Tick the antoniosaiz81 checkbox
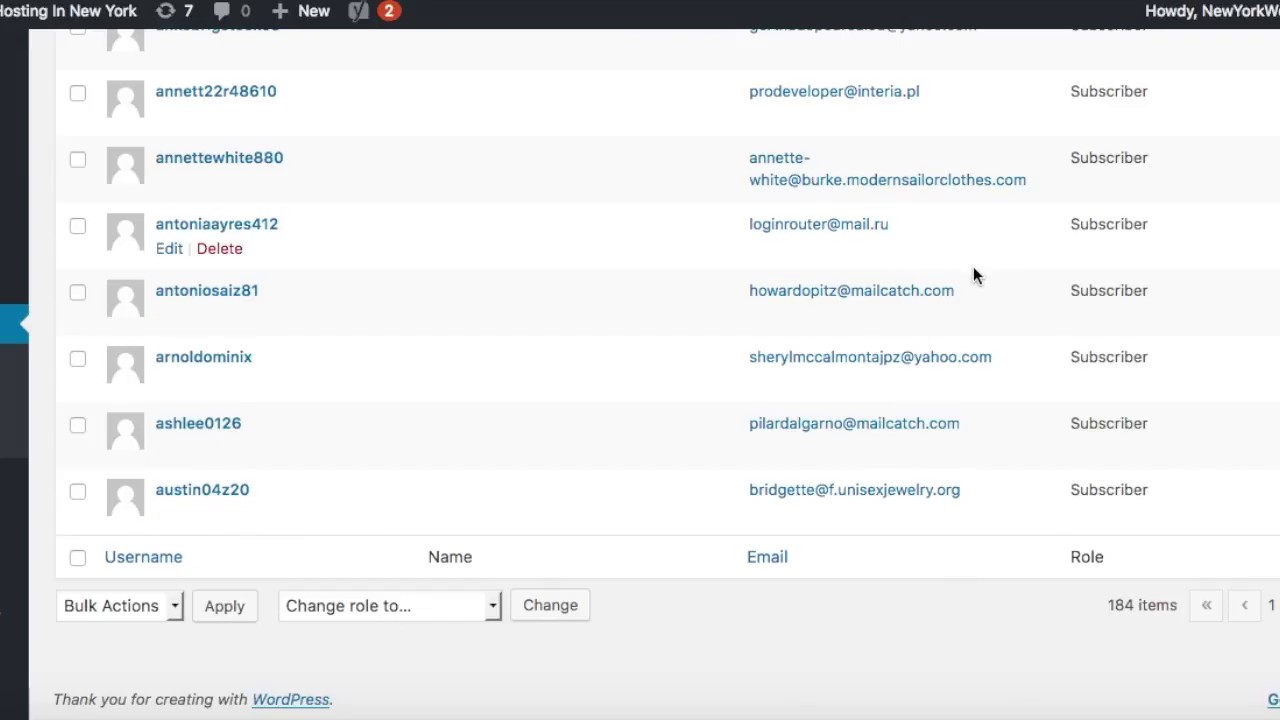The width and height of the screenshot is (1280, 720). [78, 292]
